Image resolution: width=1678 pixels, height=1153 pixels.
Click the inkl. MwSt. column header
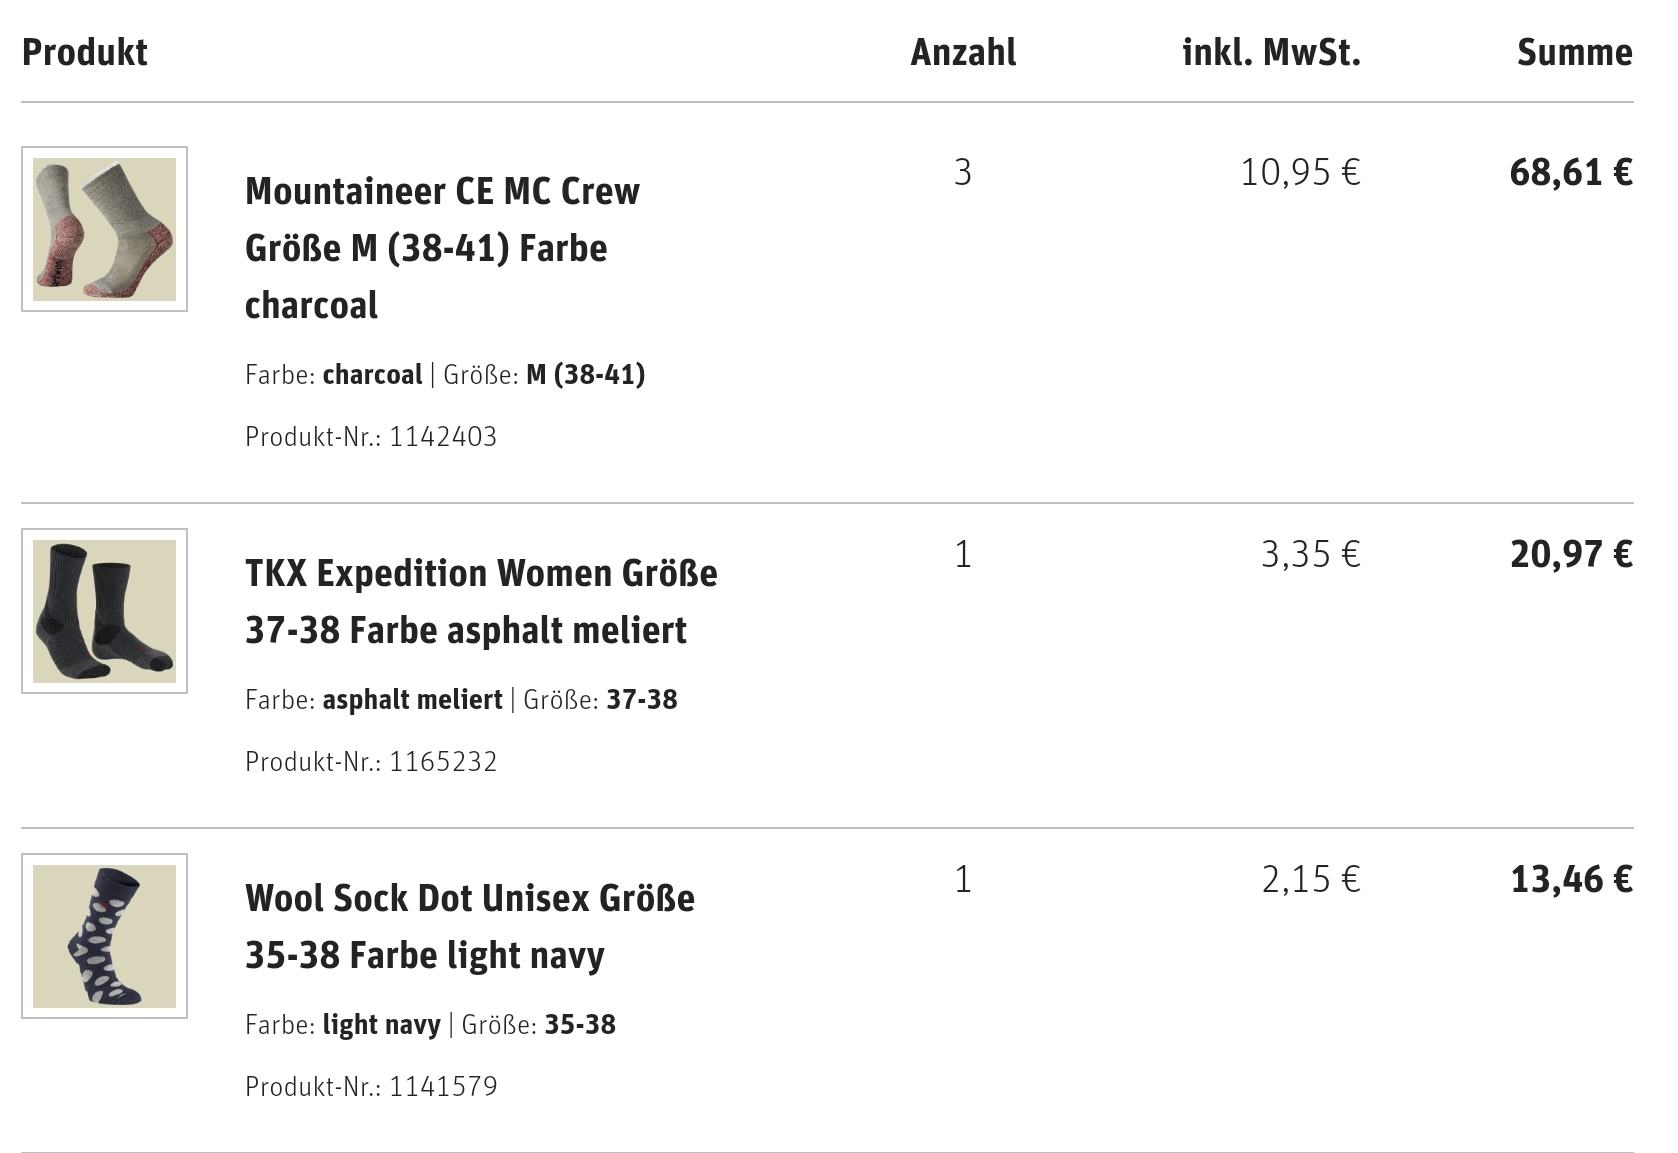tap(1271, 52)
